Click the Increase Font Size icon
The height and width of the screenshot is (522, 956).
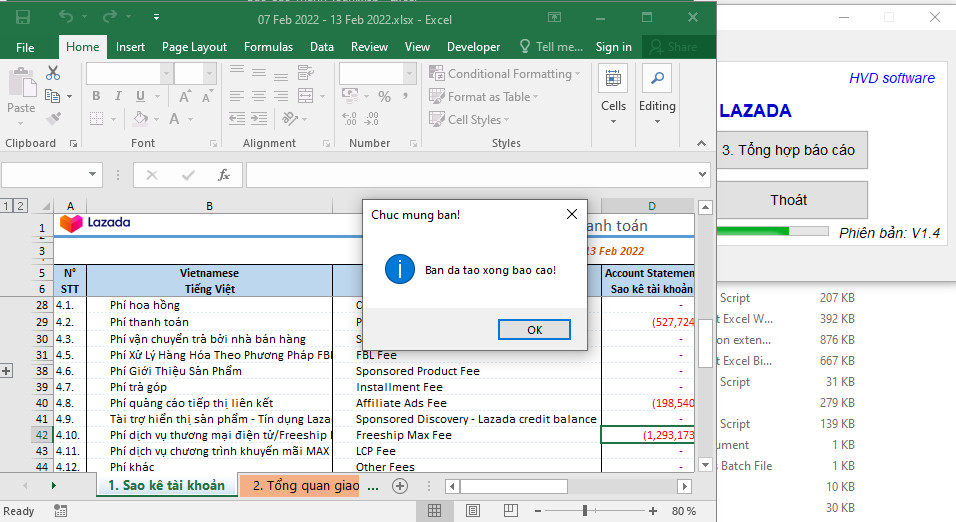[185, 96]
